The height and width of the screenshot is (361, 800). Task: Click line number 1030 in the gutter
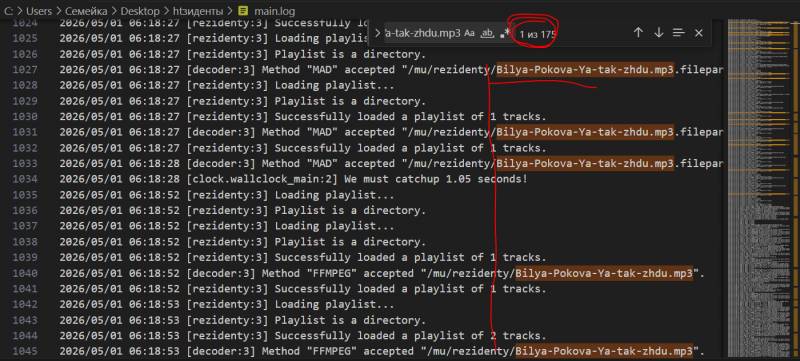point(25,117)
